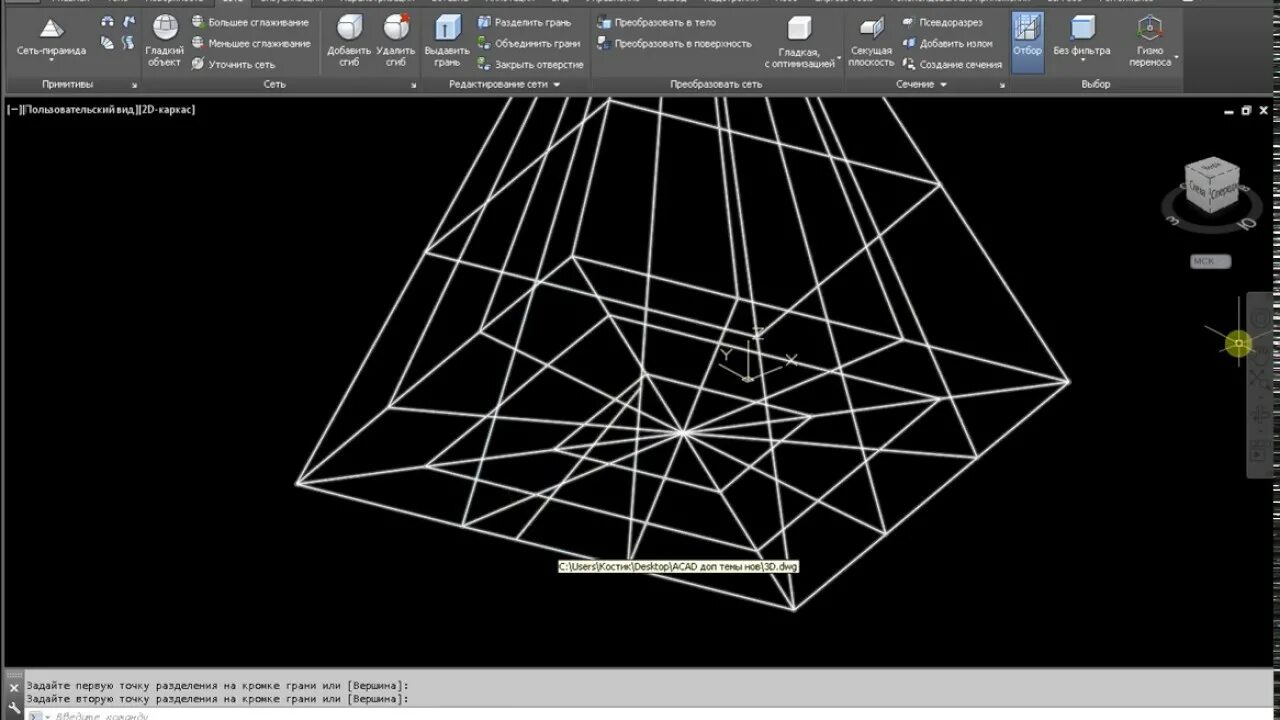This screenshot has width=1280, height=720.
Task: Expand the Редактирование сети panel
Action: [505, 85]
